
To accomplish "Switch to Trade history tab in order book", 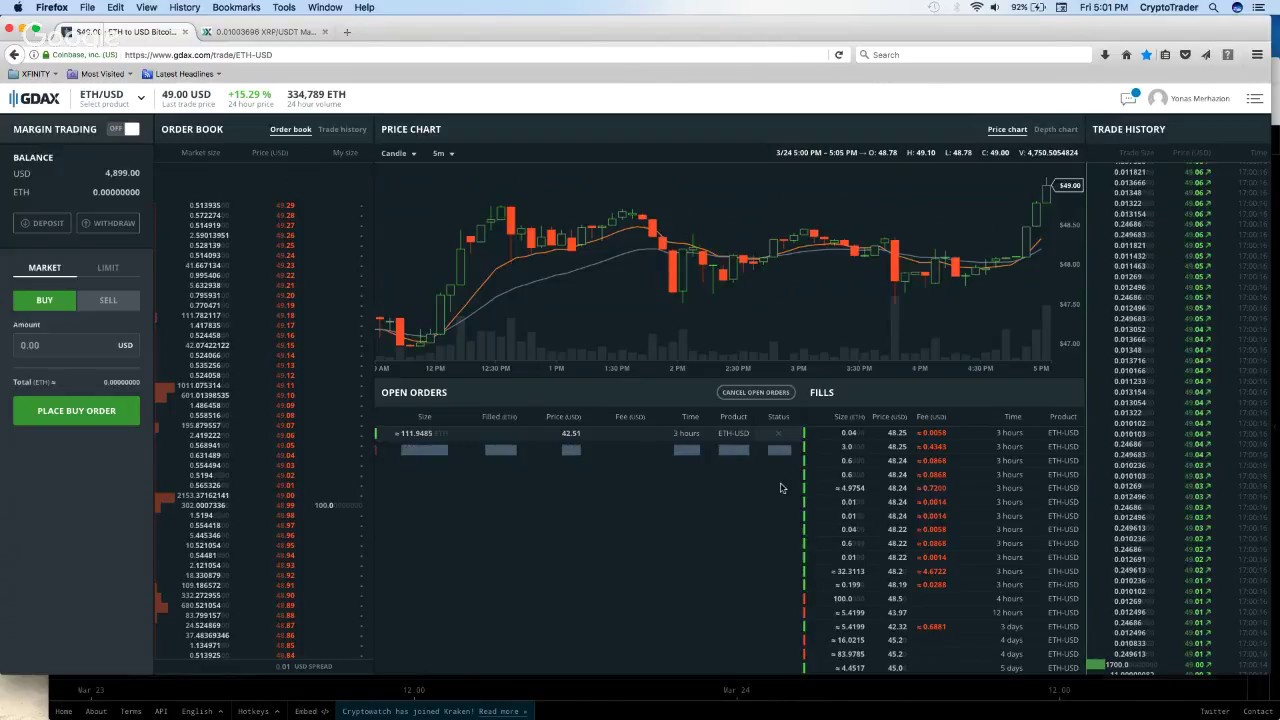I will pyautogui.click(x=342, y=129).
